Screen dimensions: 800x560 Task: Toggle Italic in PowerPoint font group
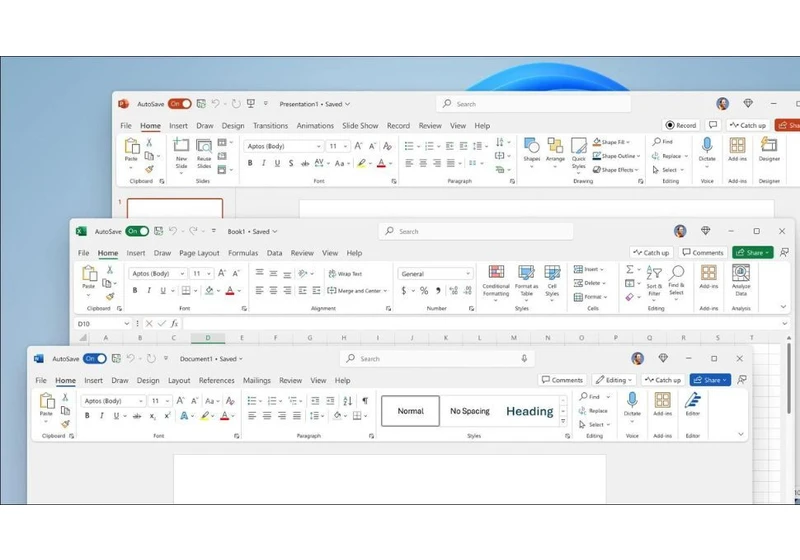(263, 163)
